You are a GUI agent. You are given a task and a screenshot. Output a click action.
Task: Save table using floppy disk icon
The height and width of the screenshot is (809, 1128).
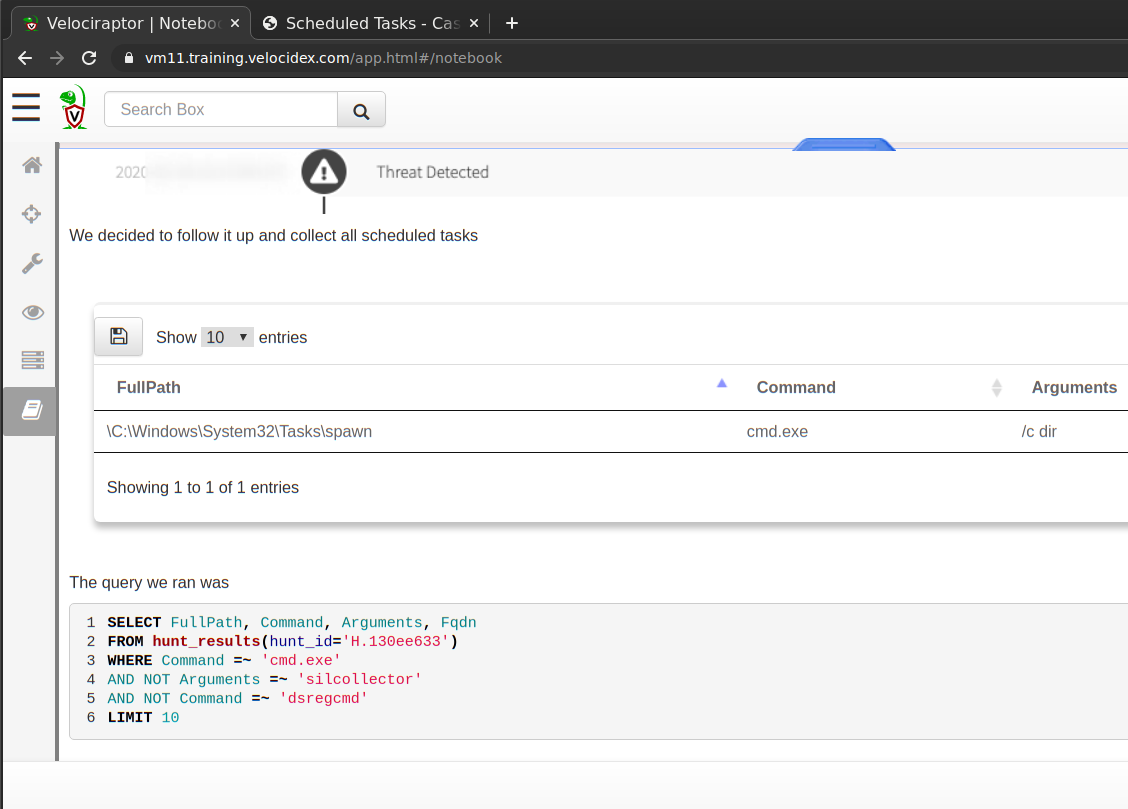(x=118, y=337)
